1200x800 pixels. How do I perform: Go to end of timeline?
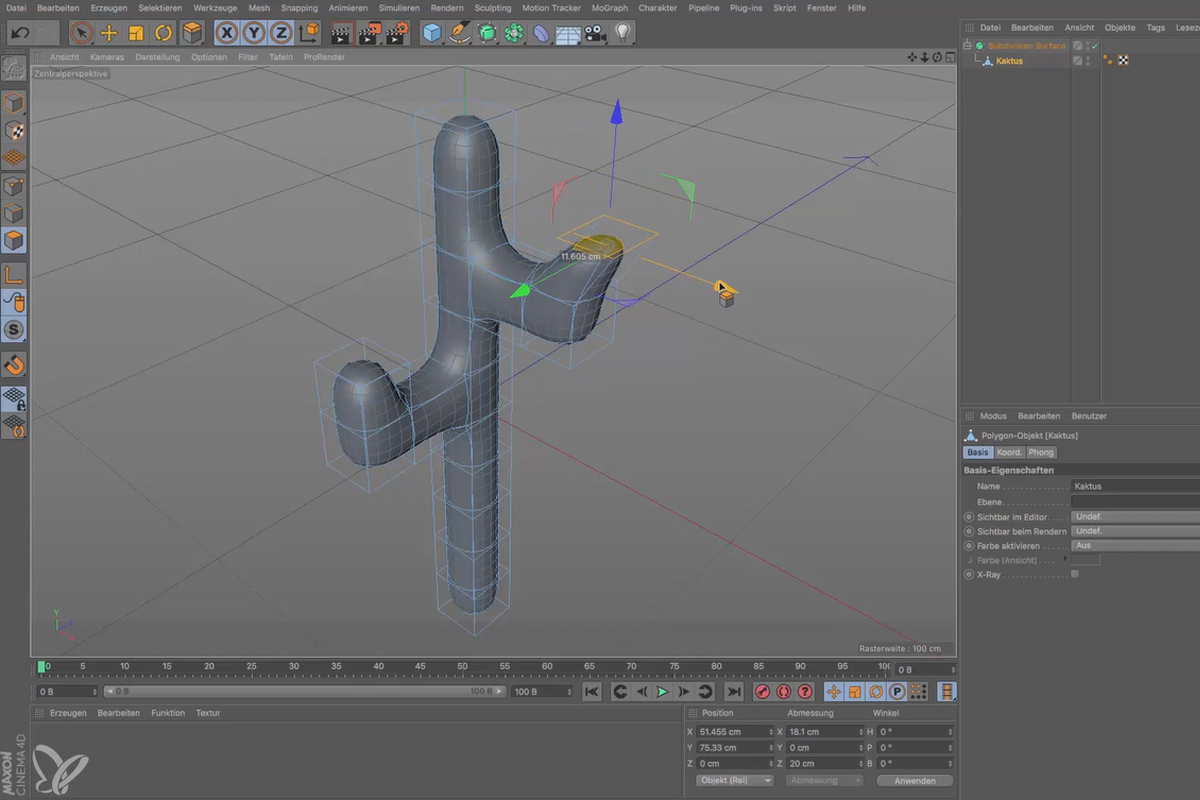[734, 691]
